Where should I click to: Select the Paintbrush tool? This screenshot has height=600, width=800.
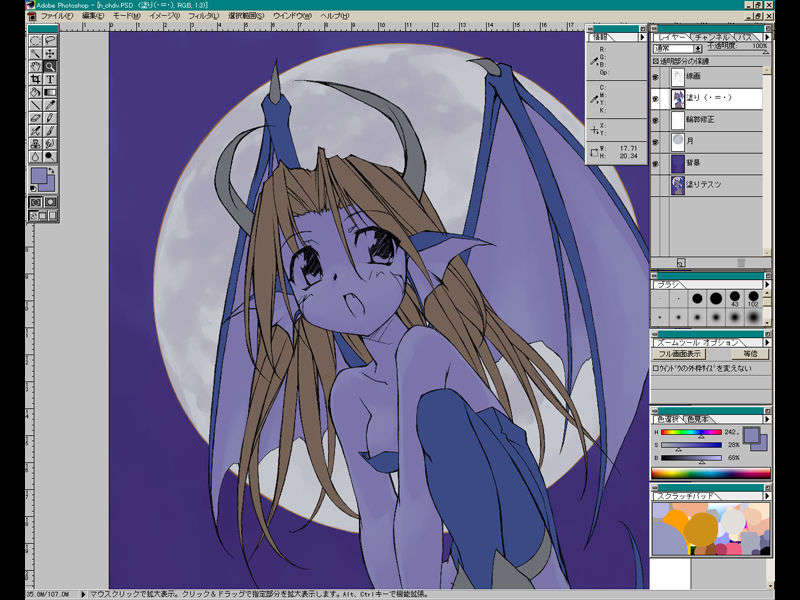50,131
